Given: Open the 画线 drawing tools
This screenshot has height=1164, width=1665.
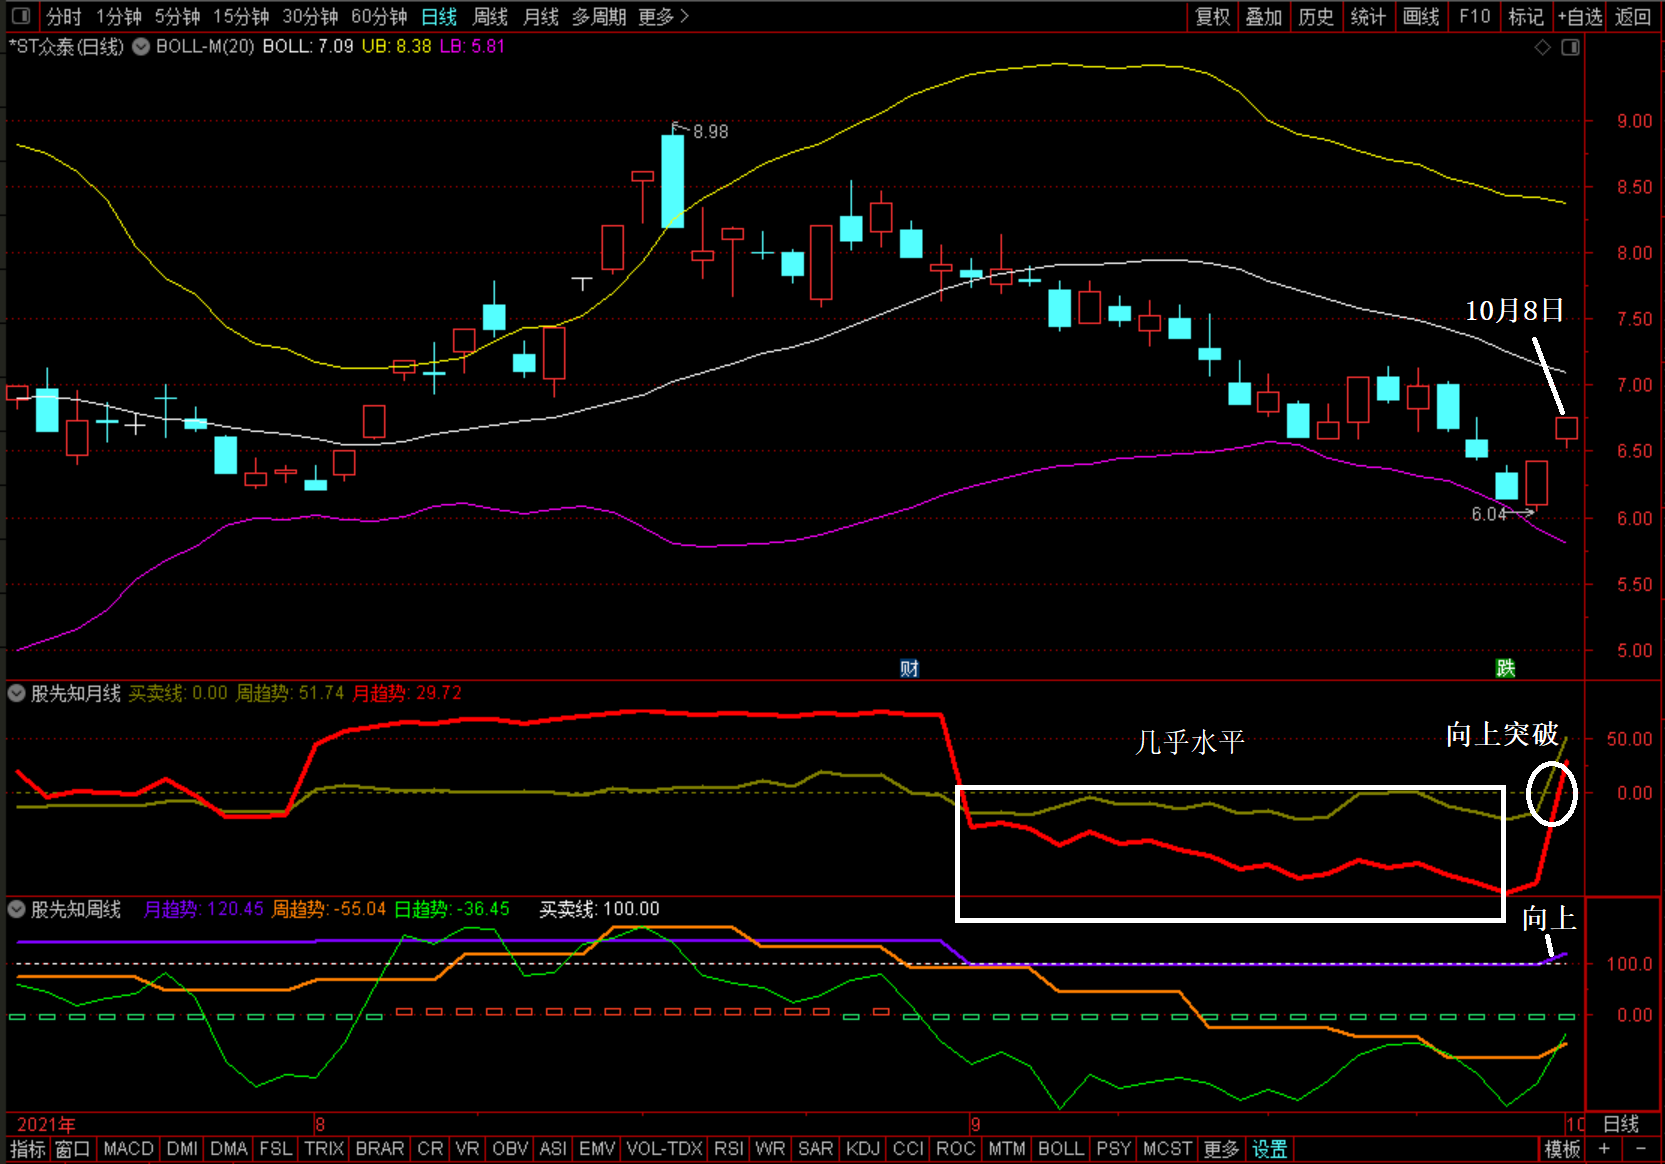Looking at the screenshot, I should coord(1421,17).
